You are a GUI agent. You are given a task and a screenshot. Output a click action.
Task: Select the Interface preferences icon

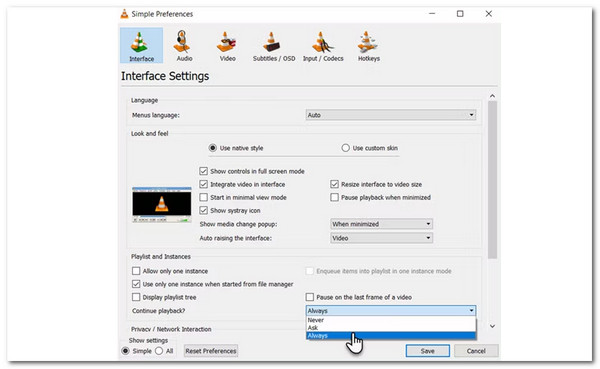[x=141, y=46]
